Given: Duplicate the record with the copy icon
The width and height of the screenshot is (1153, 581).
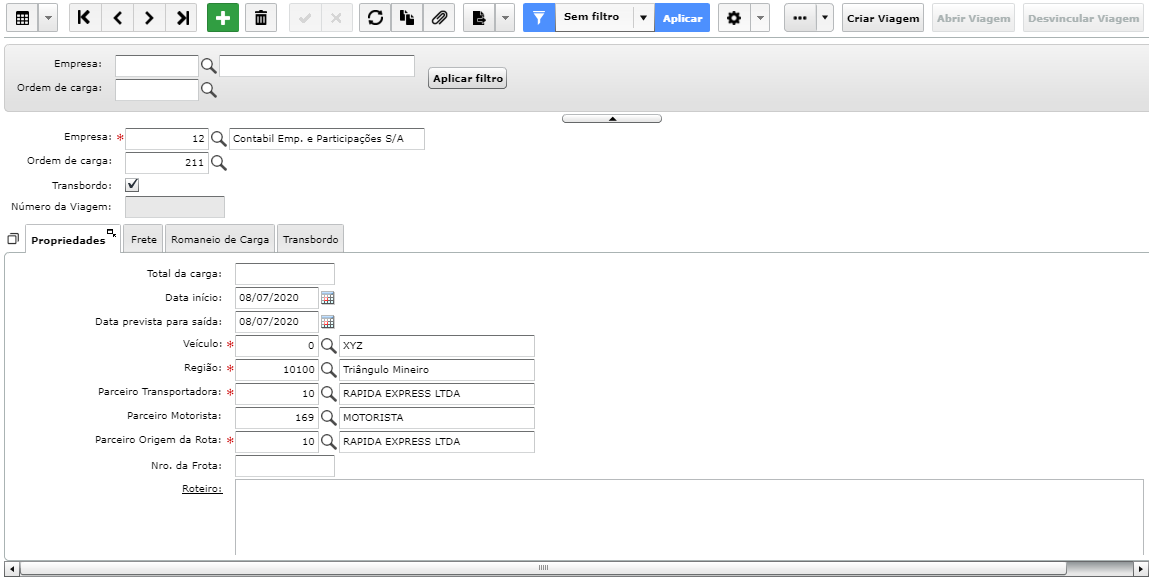Looking at the screenshot, I should click(407, 18).
